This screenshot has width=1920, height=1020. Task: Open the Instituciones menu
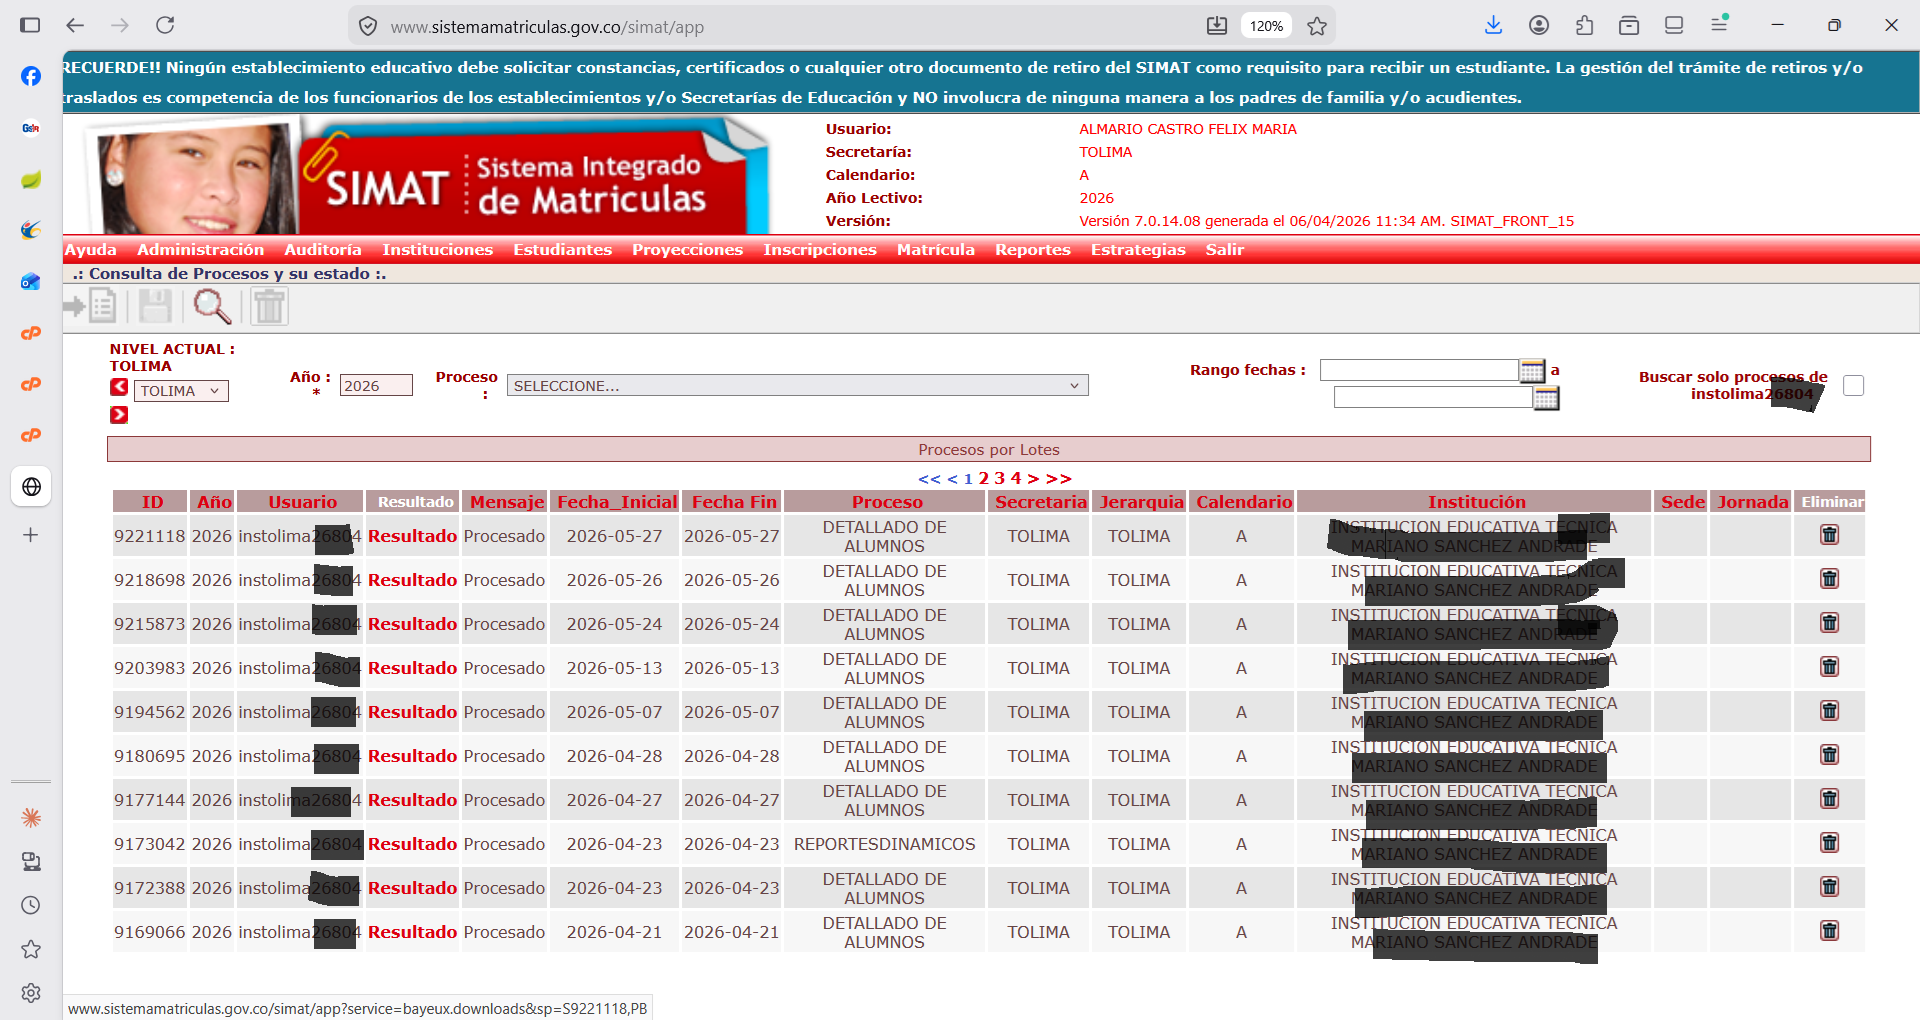tap(438, 250)
